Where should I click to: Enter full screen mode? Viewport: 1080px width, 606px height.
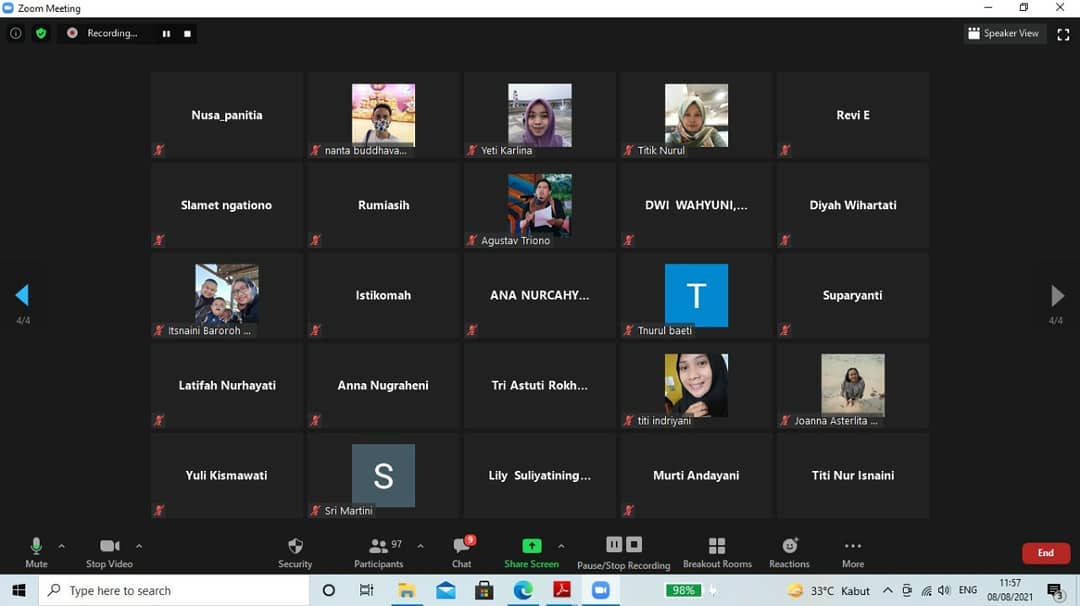point(1063,34)
